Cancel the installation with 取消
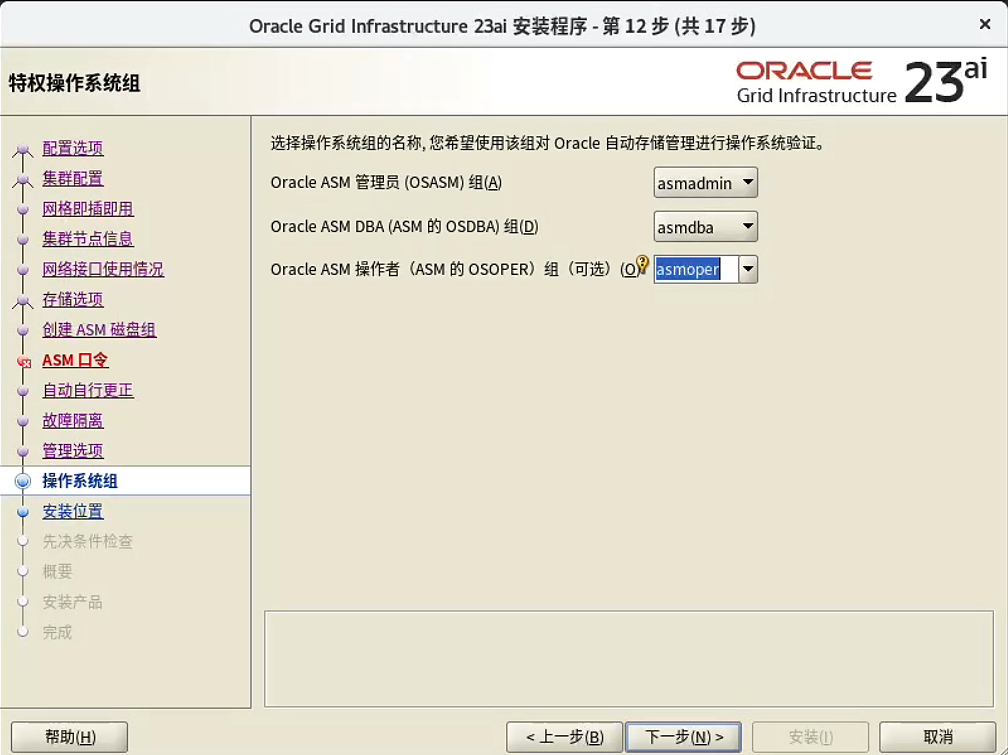1008x755 pixels. tap(937, 737)
